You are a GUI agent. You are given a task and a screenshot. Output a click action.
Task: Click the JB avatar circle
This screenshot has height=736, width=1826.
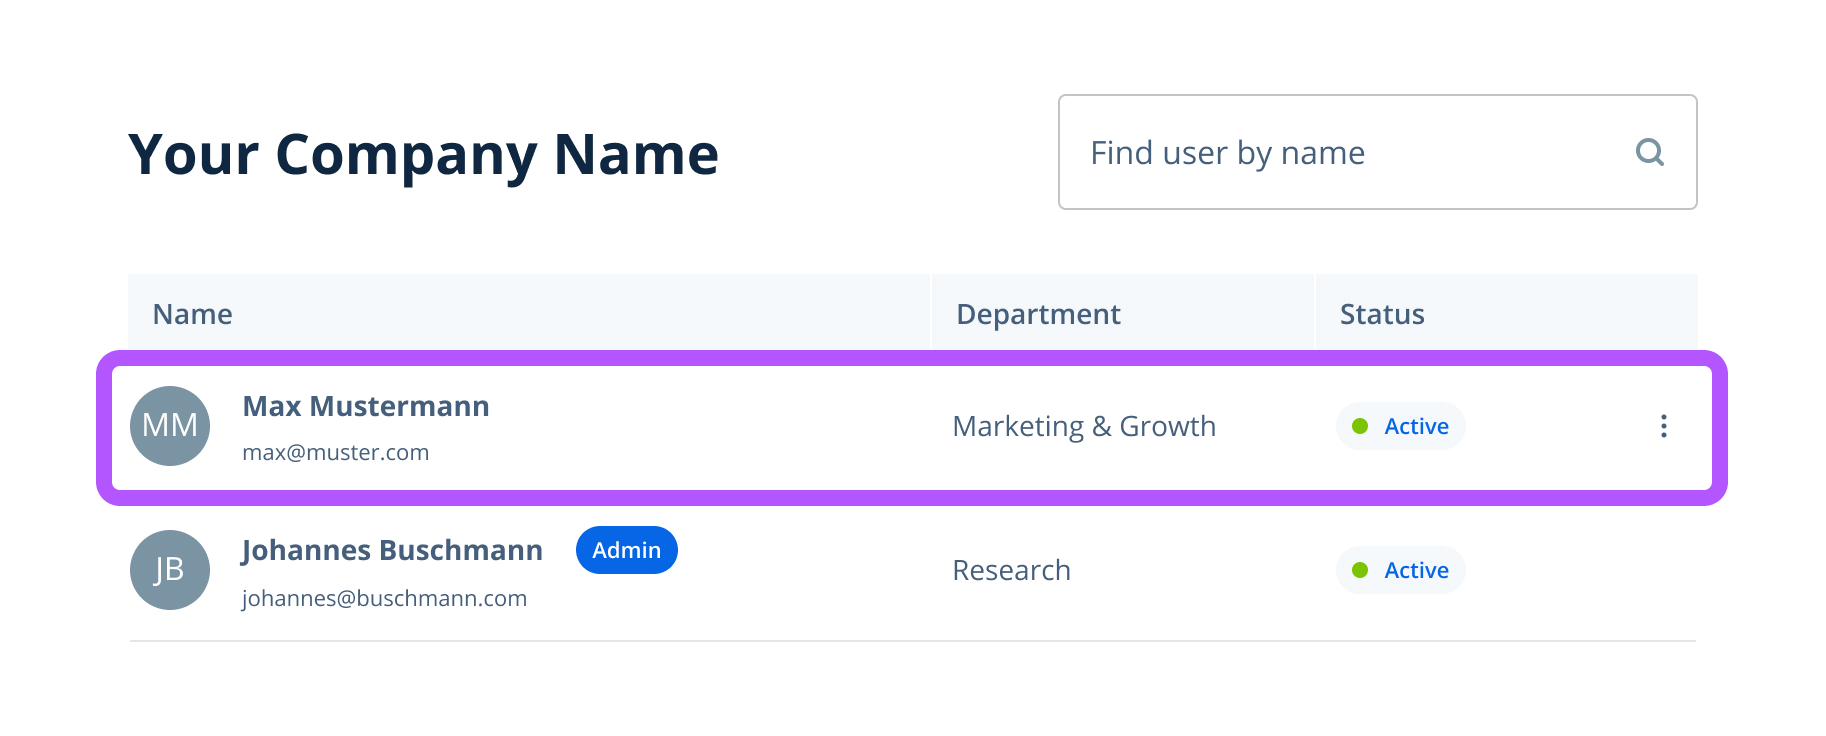click(x=170, y=570)
